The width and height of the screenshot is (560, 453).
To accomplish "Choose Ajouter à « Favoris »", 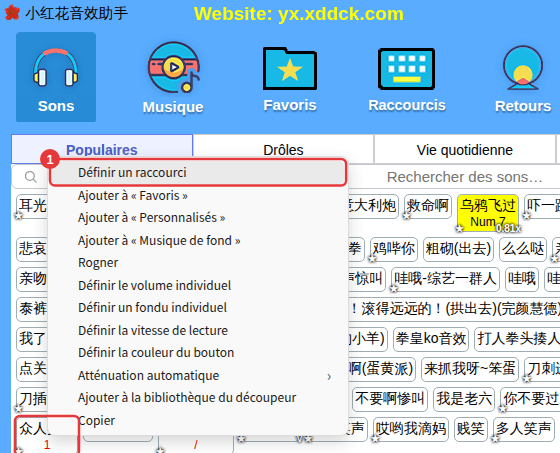I will [198, 195].
